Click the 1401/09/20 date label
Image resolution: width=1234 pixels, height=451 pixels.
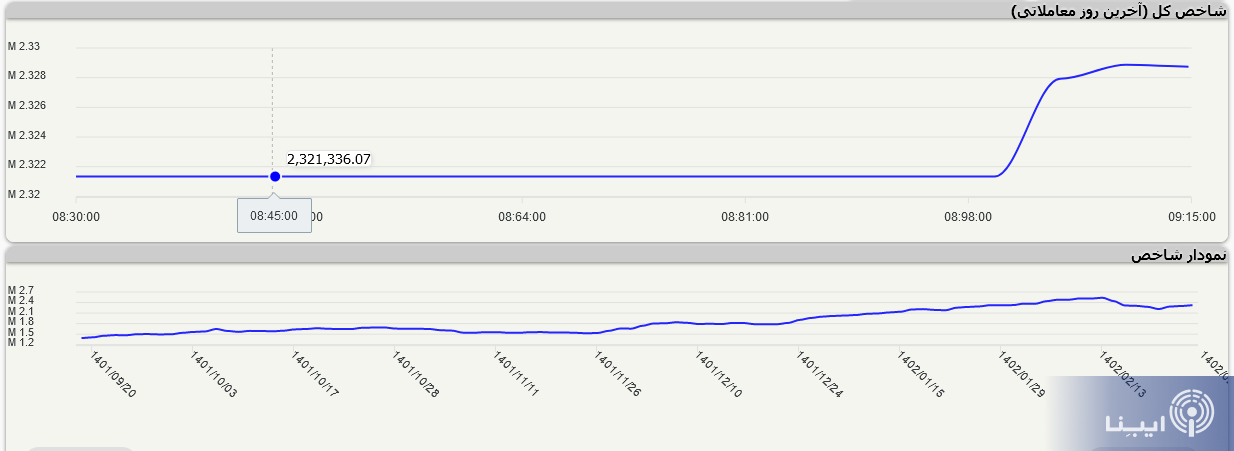(112, 375)
